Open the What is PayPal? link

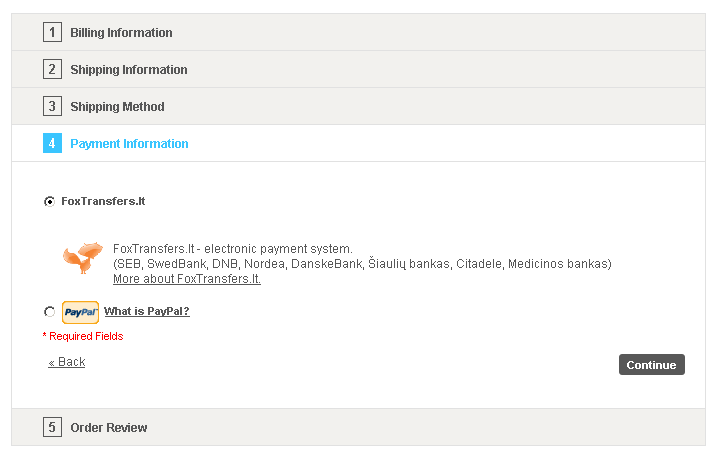[147, 311]
